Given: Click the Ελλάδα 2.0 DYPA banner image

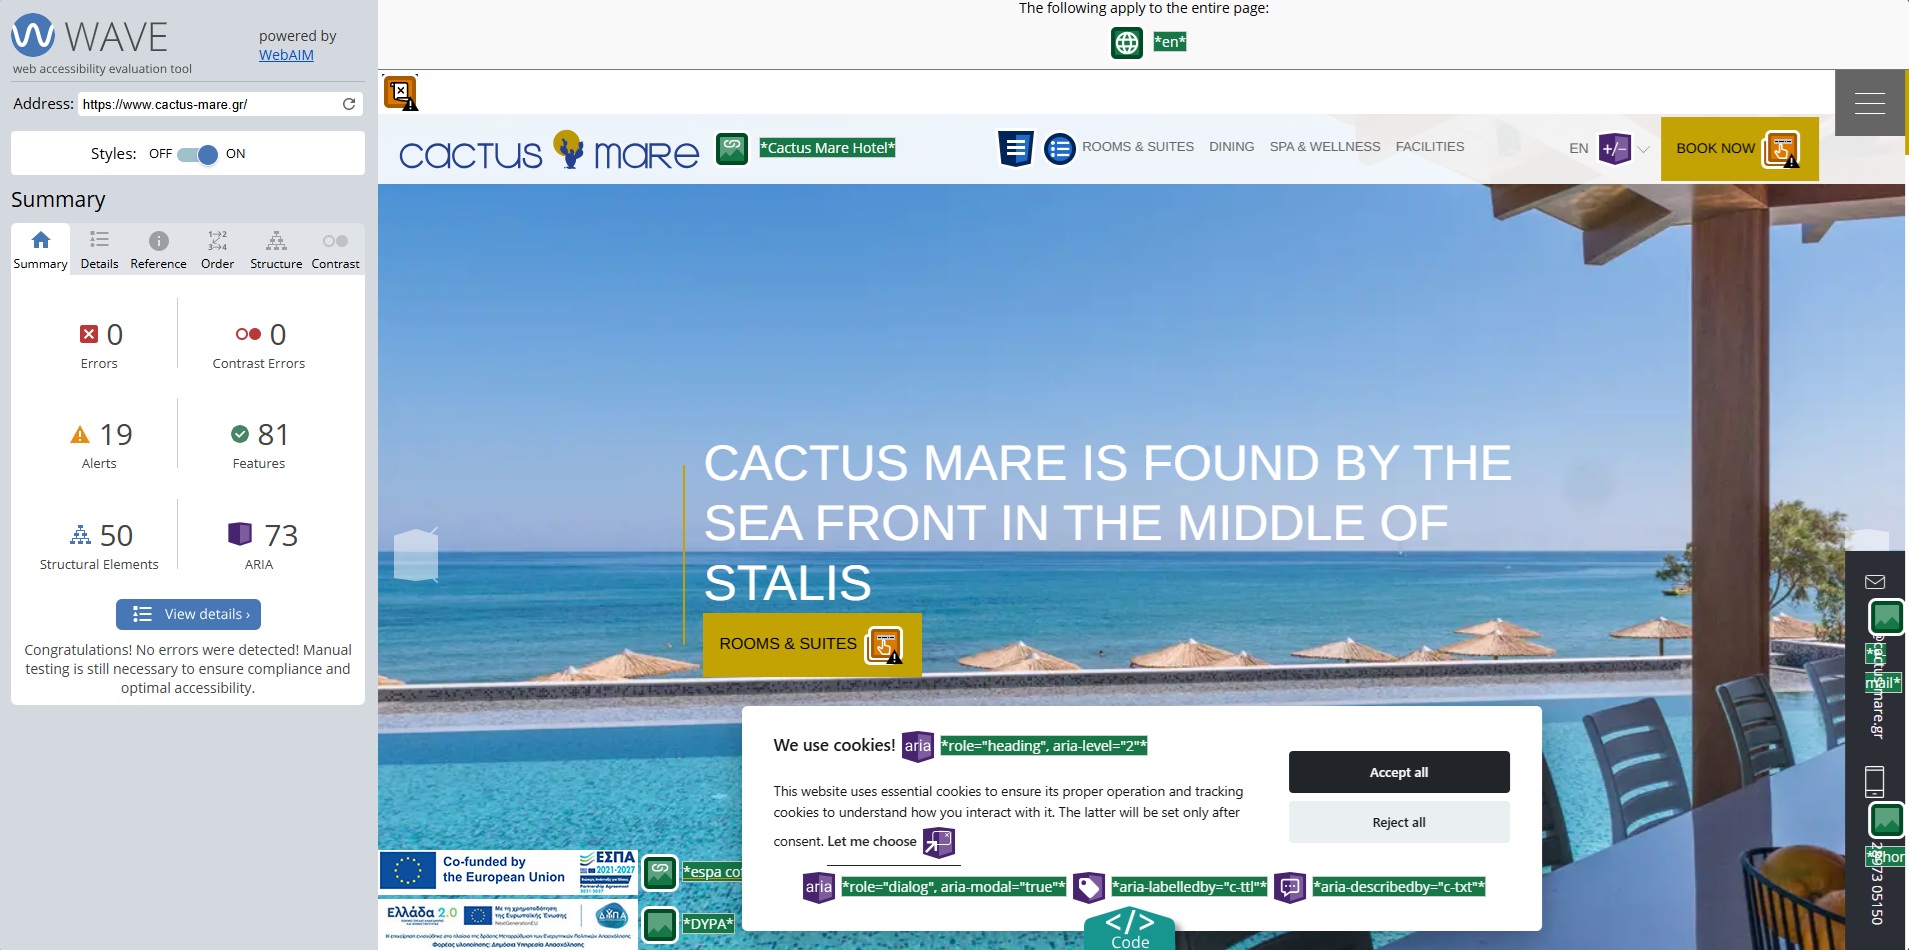Looking at the screenshot, I should [x=508, y=925].
